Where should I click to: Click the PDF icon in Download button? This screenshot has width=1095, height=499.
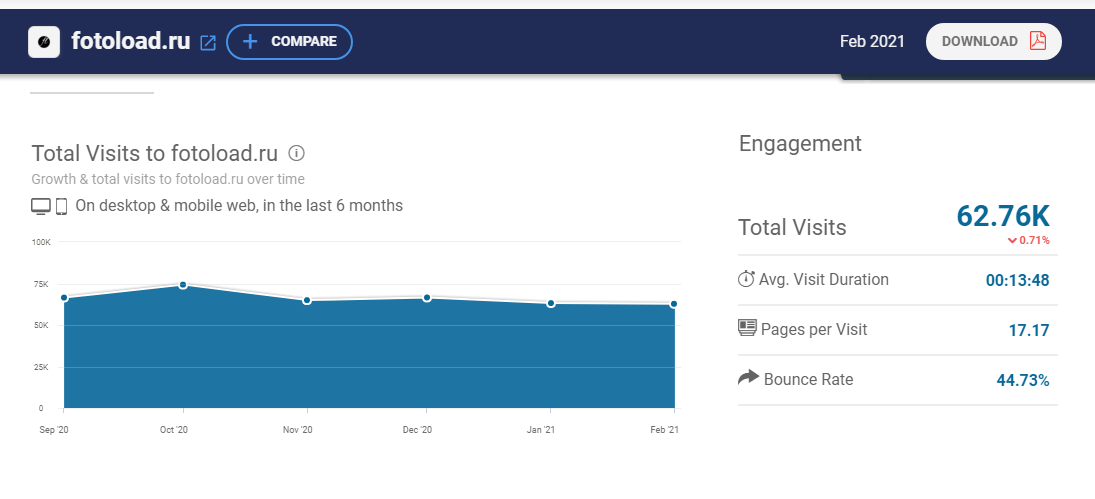point(1037,41)
